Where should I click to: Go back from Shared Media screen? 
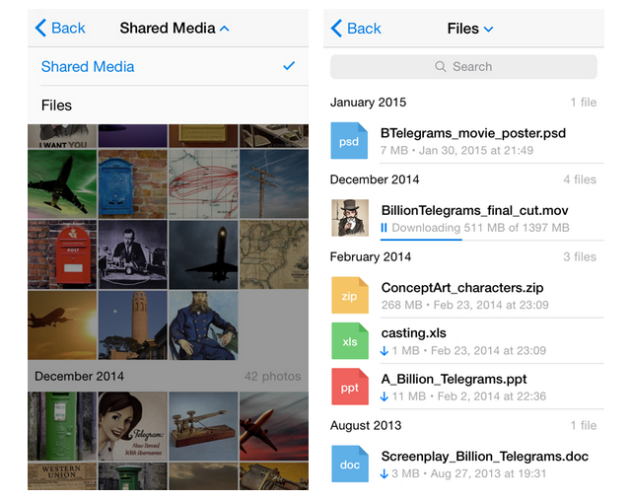(60, 28)
